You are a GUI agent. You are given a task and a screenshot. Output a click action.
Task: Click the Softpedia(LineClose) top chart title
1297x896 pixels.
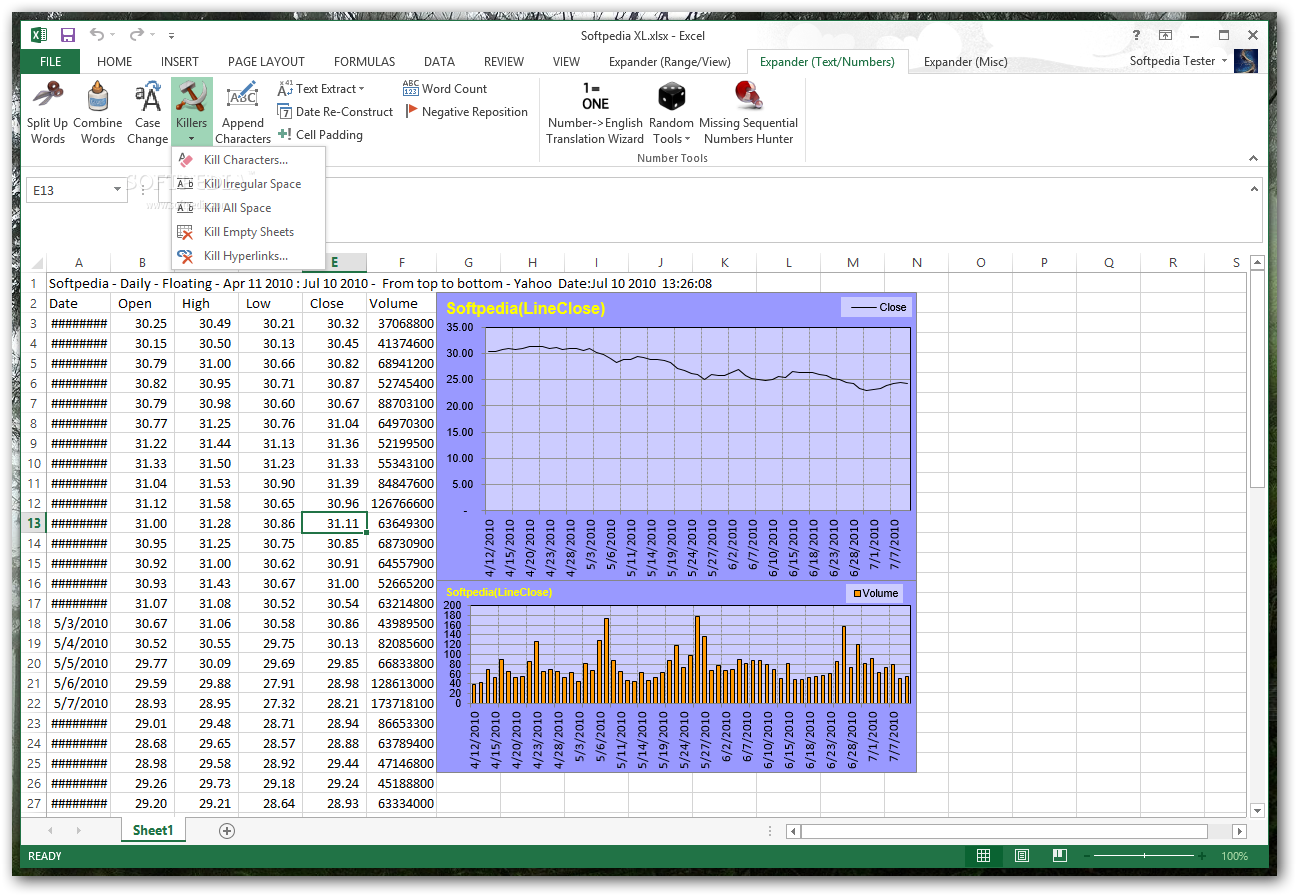pos(526,308)
